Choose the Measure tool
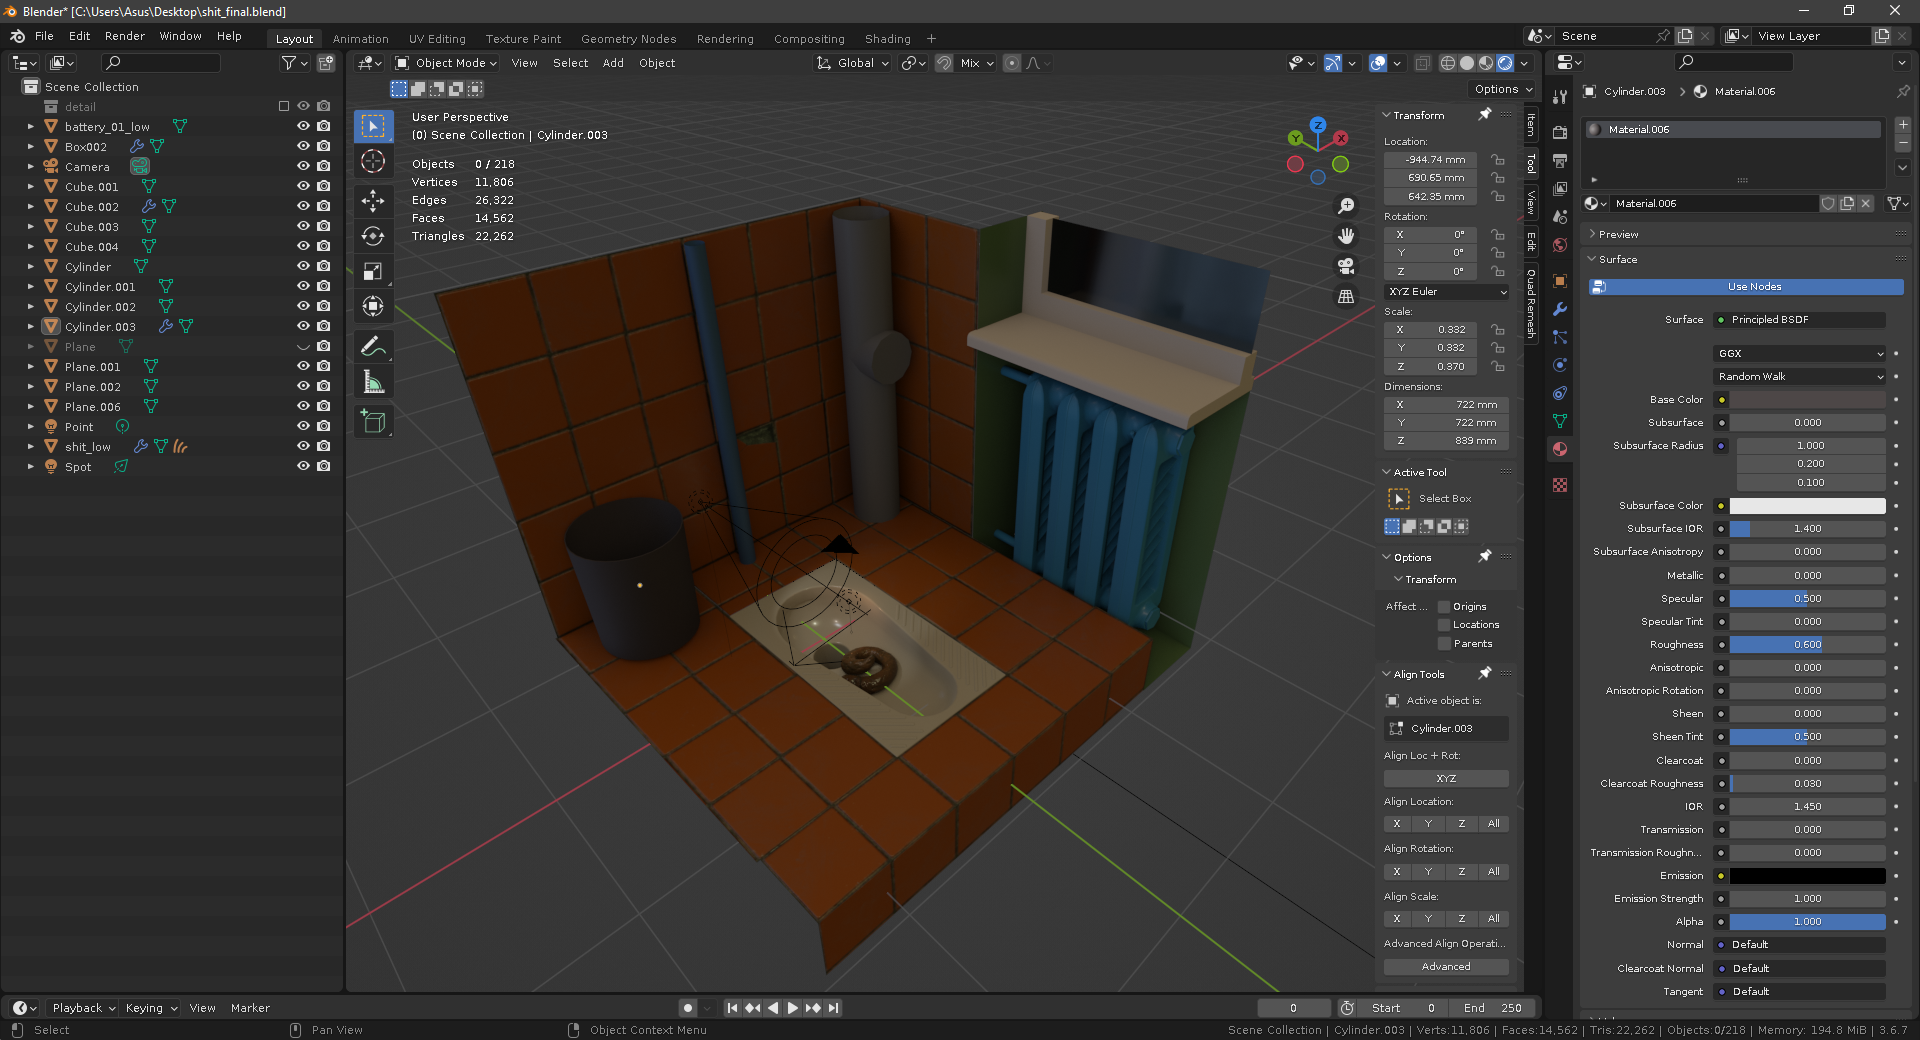The width and height of the screenshot is (1920, 1040). [x=373, y=382]
